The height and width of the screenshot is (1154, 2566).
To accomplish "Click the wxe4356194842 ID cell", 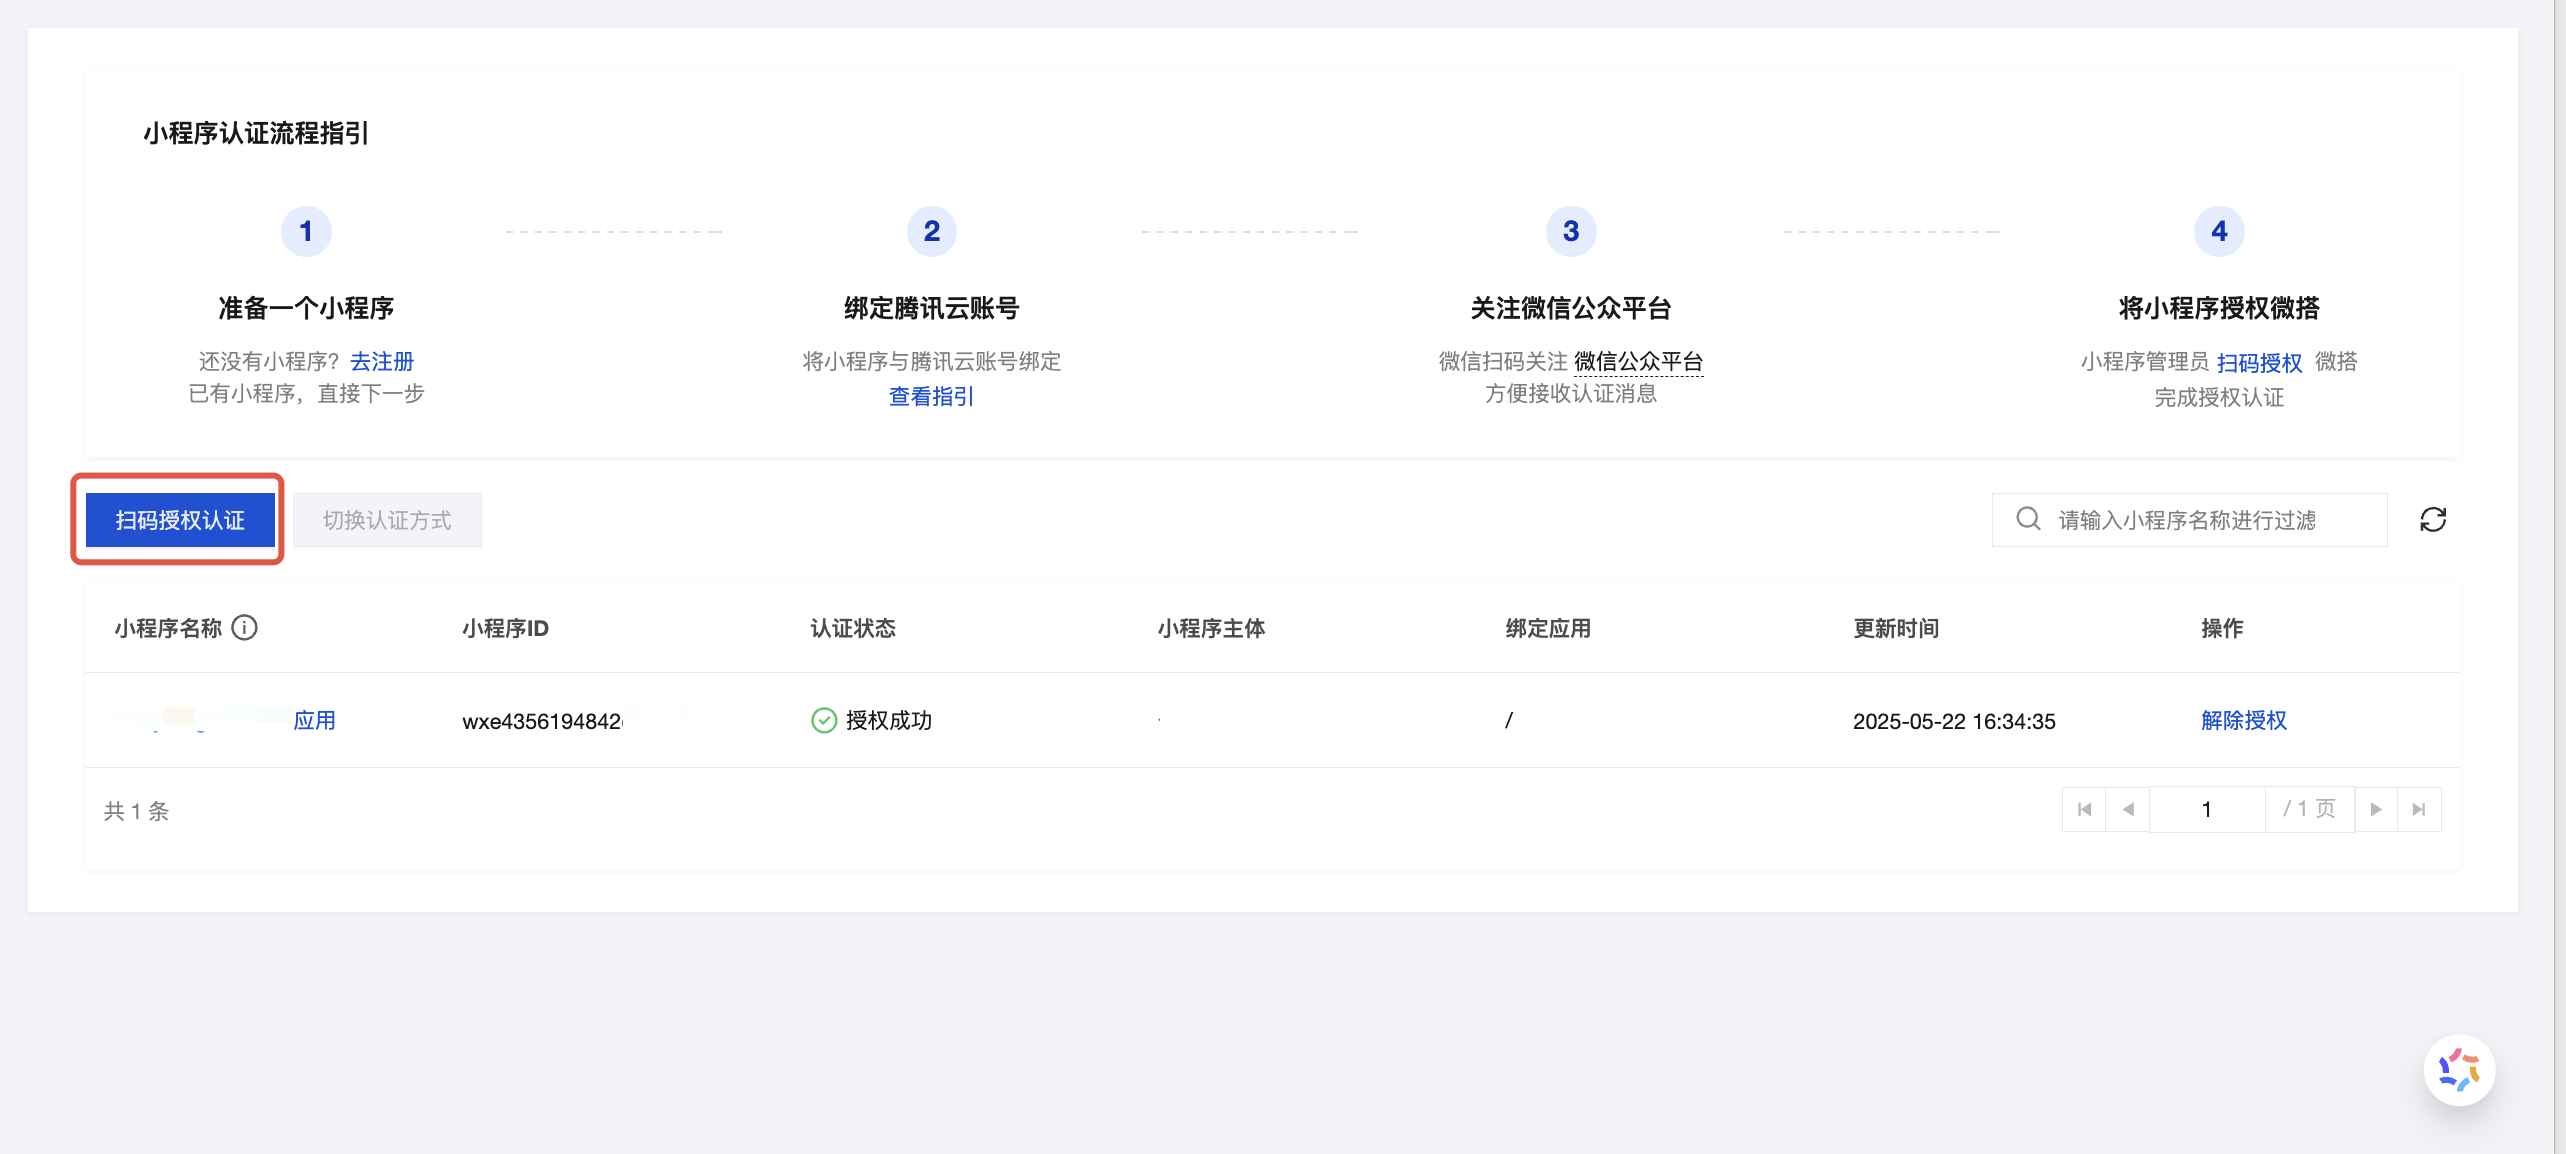I will click(x=543, y=721).
